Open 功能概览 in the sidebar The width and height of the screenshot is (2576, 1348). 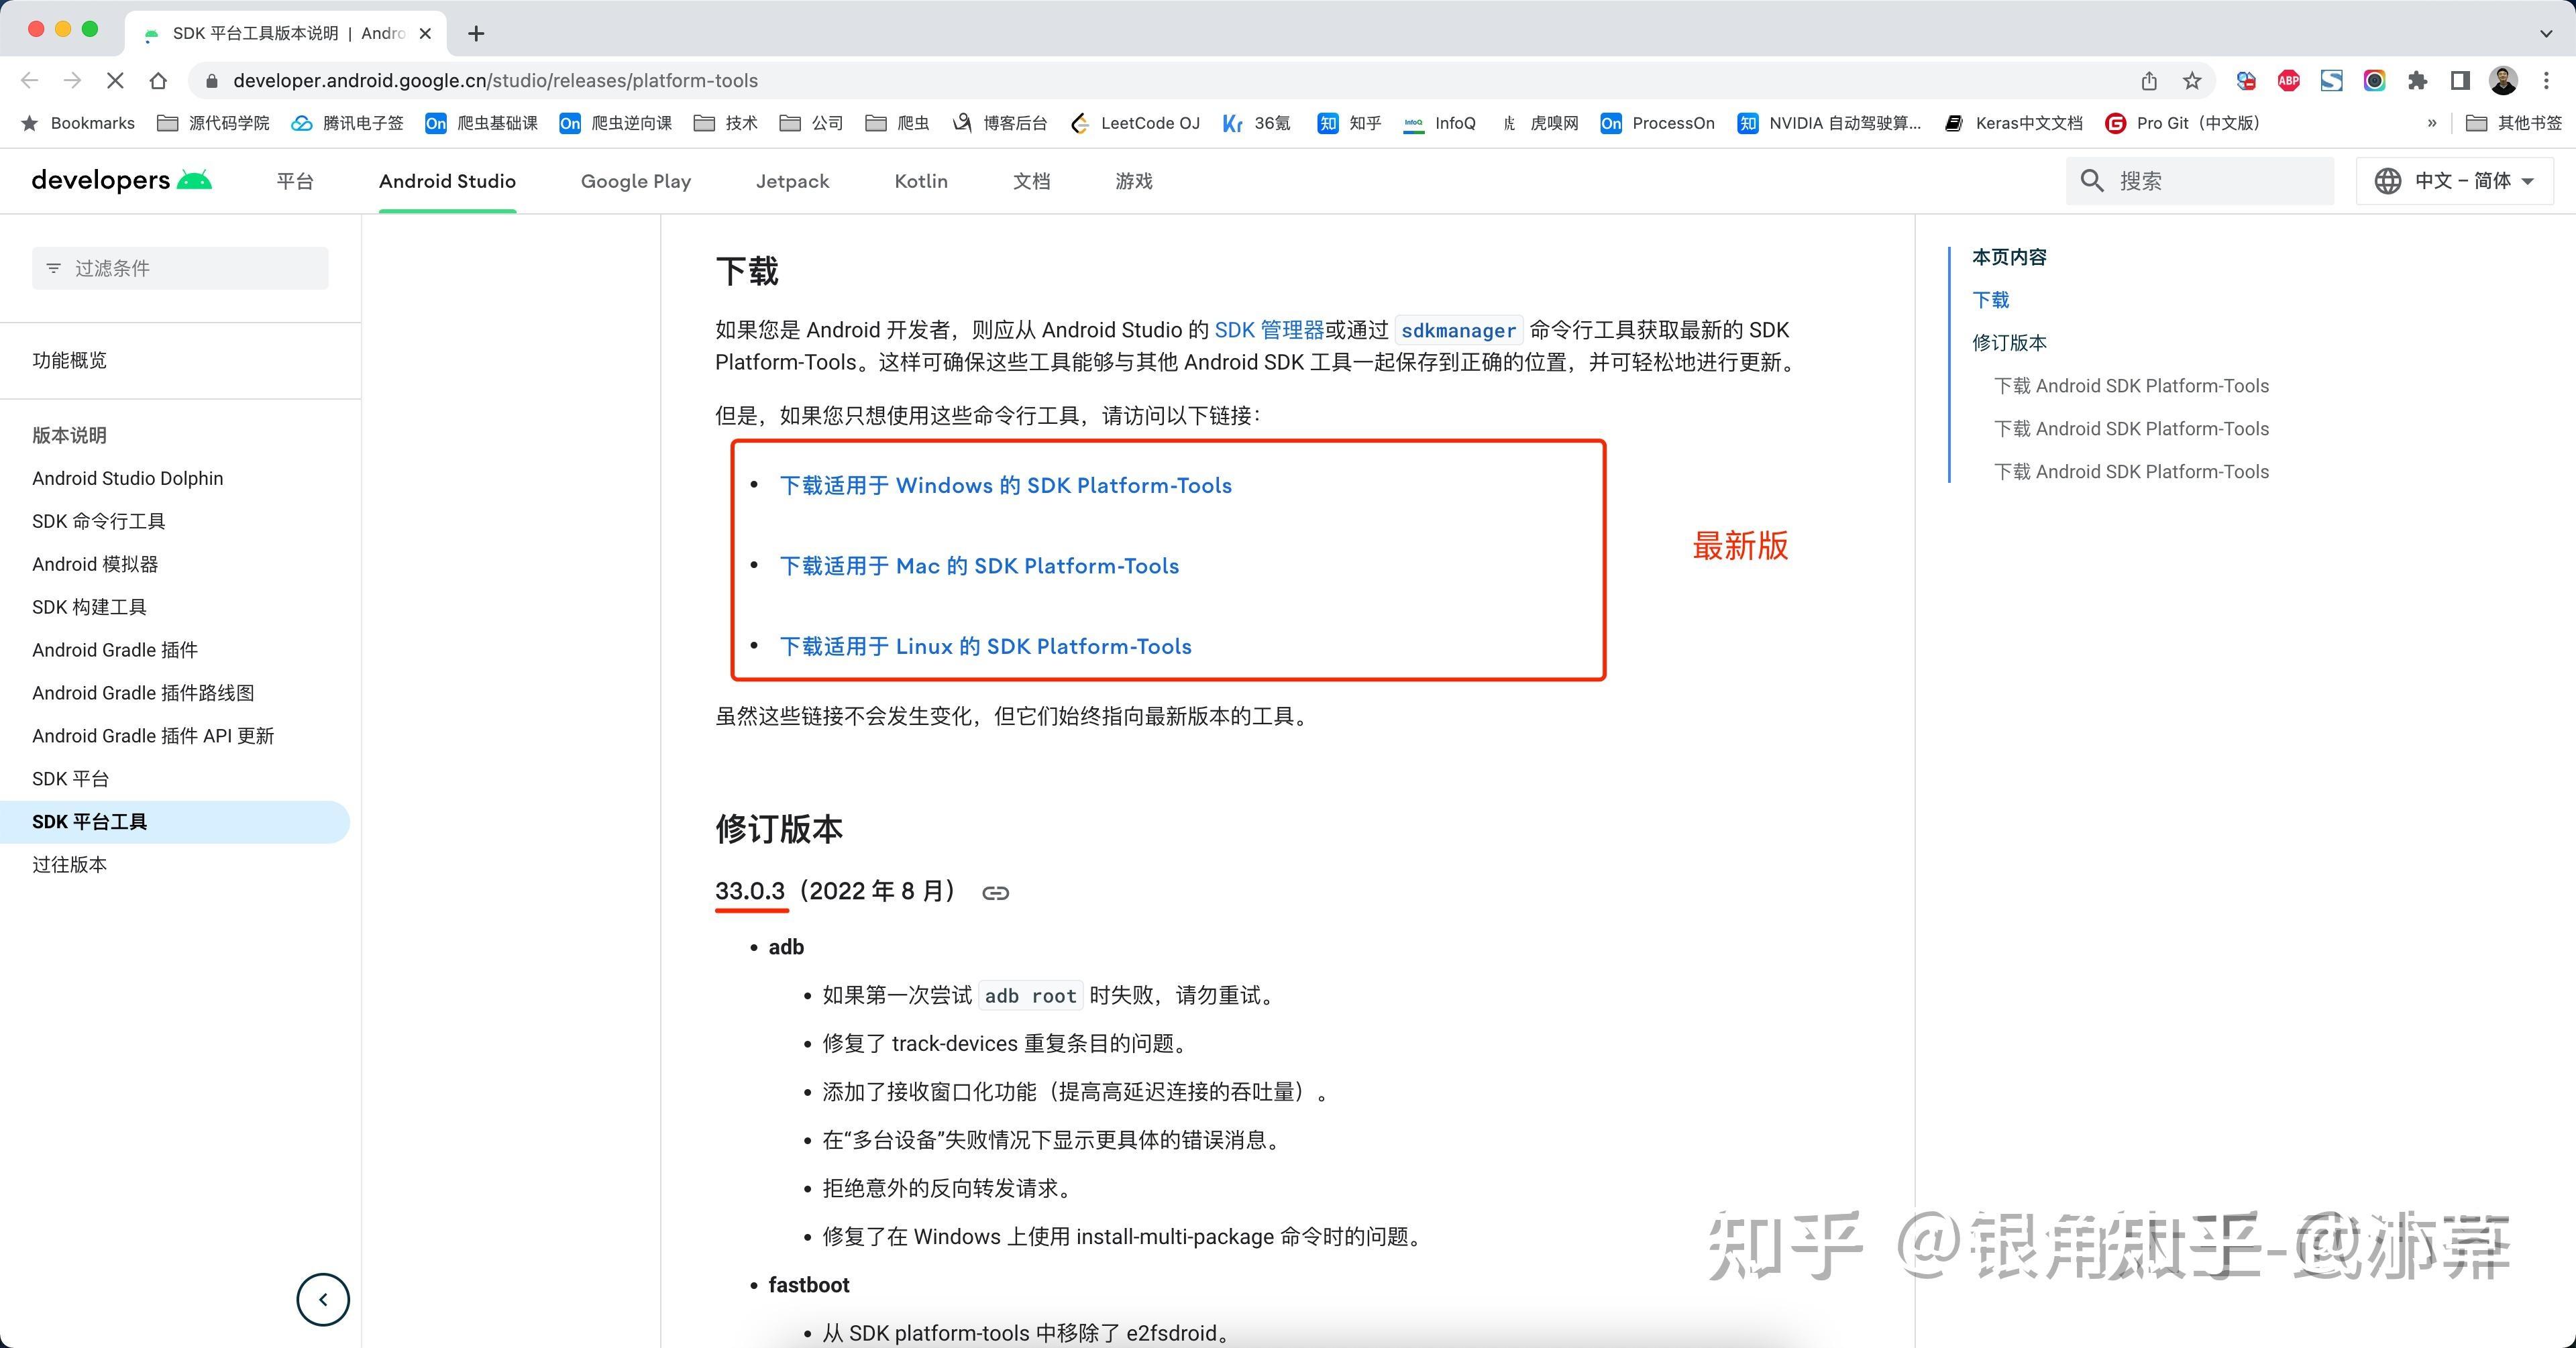tap(69, 360)
